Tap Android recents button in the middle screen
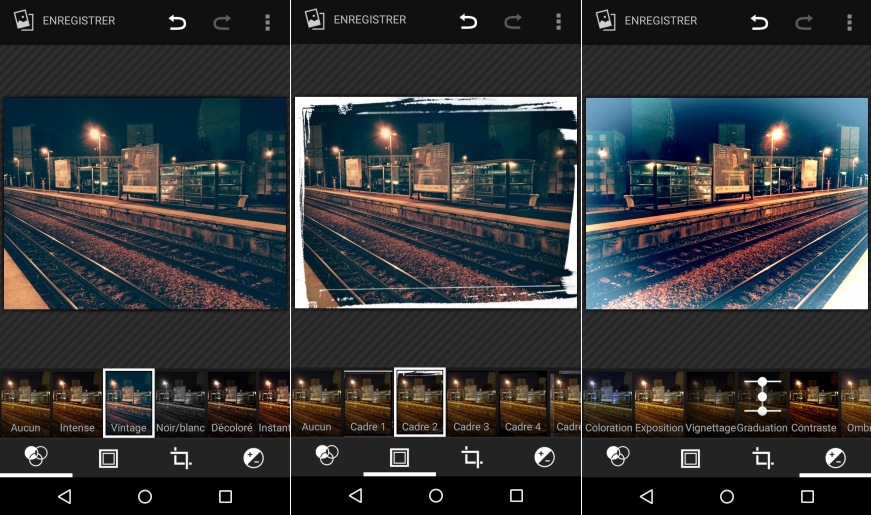Viewport: 871px width, 515px height. pos(517,495)
